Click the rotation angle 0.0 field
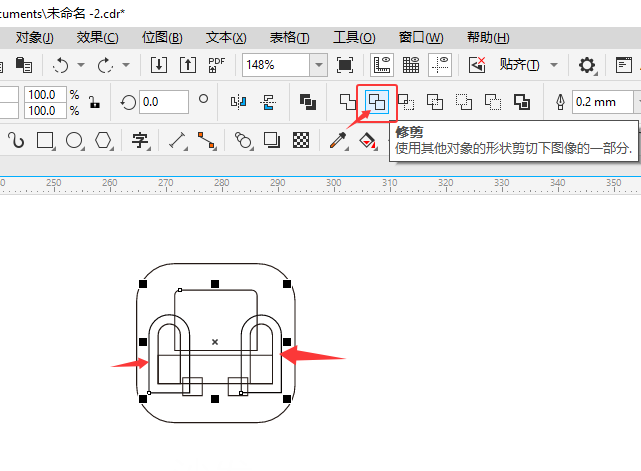The width and height of the screenshot is (641, 471). (x=164, y=102)
